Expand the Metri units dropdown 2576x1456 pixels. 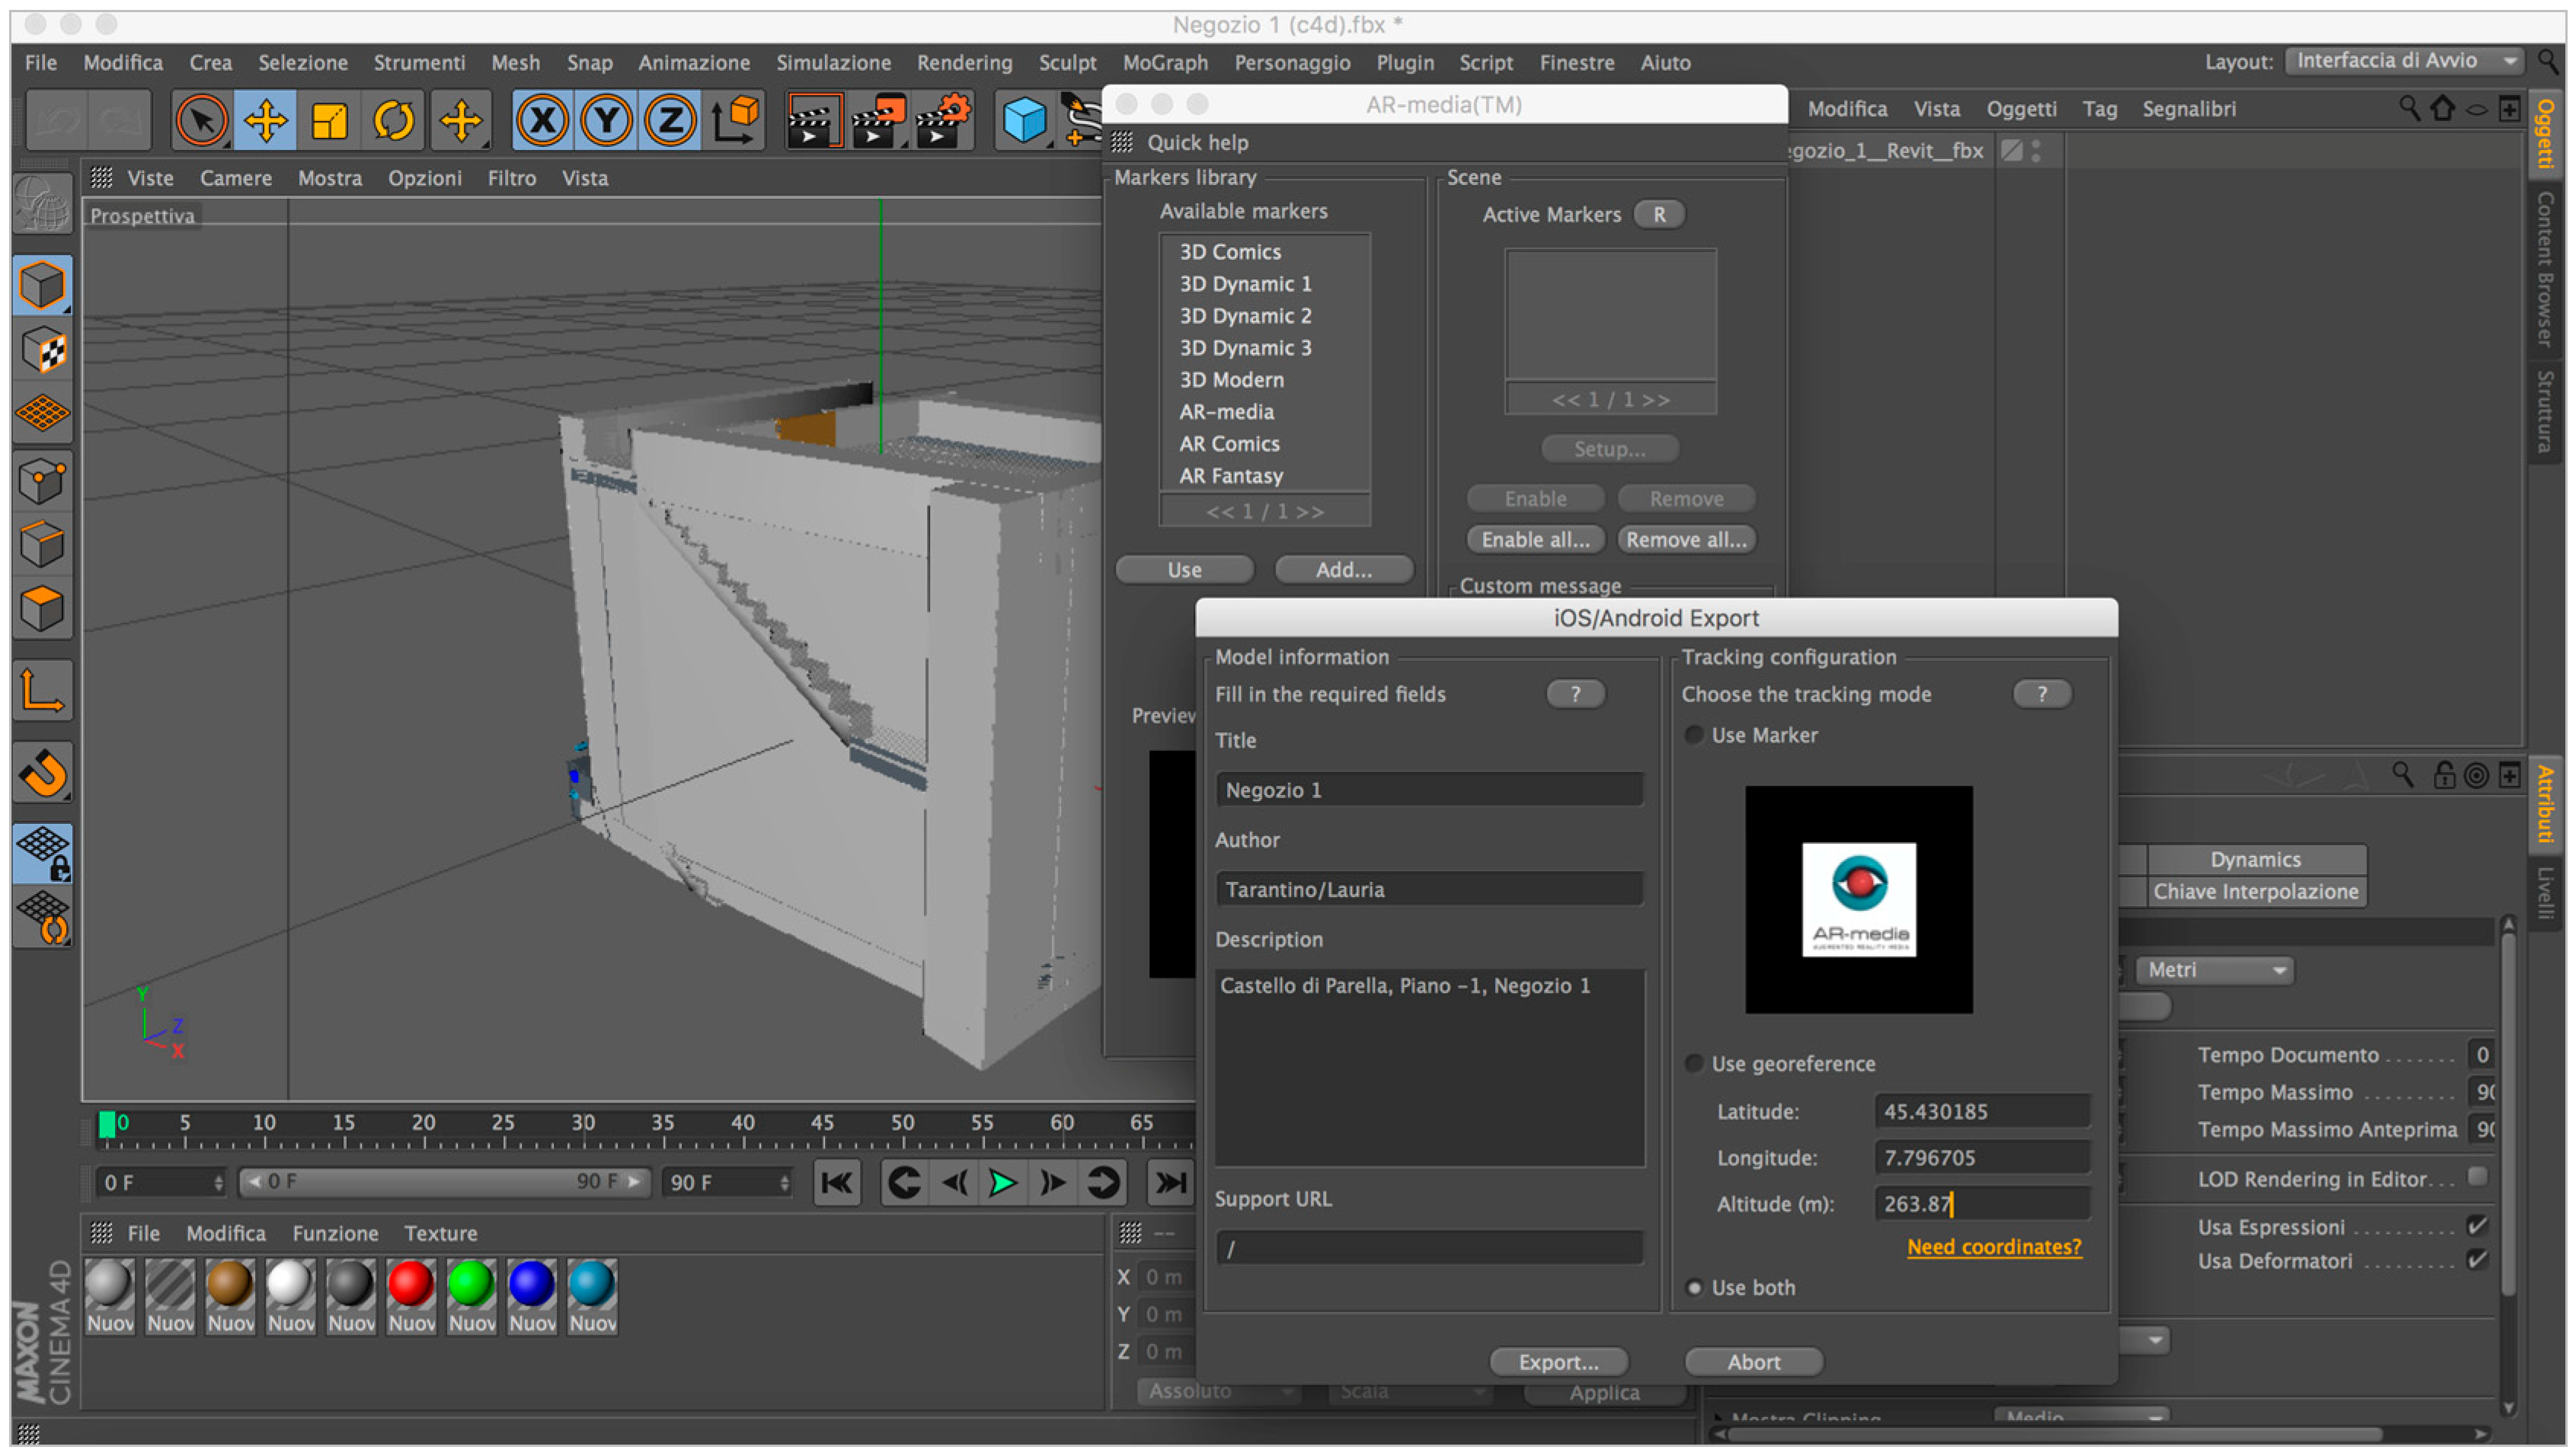point(2214,969)
